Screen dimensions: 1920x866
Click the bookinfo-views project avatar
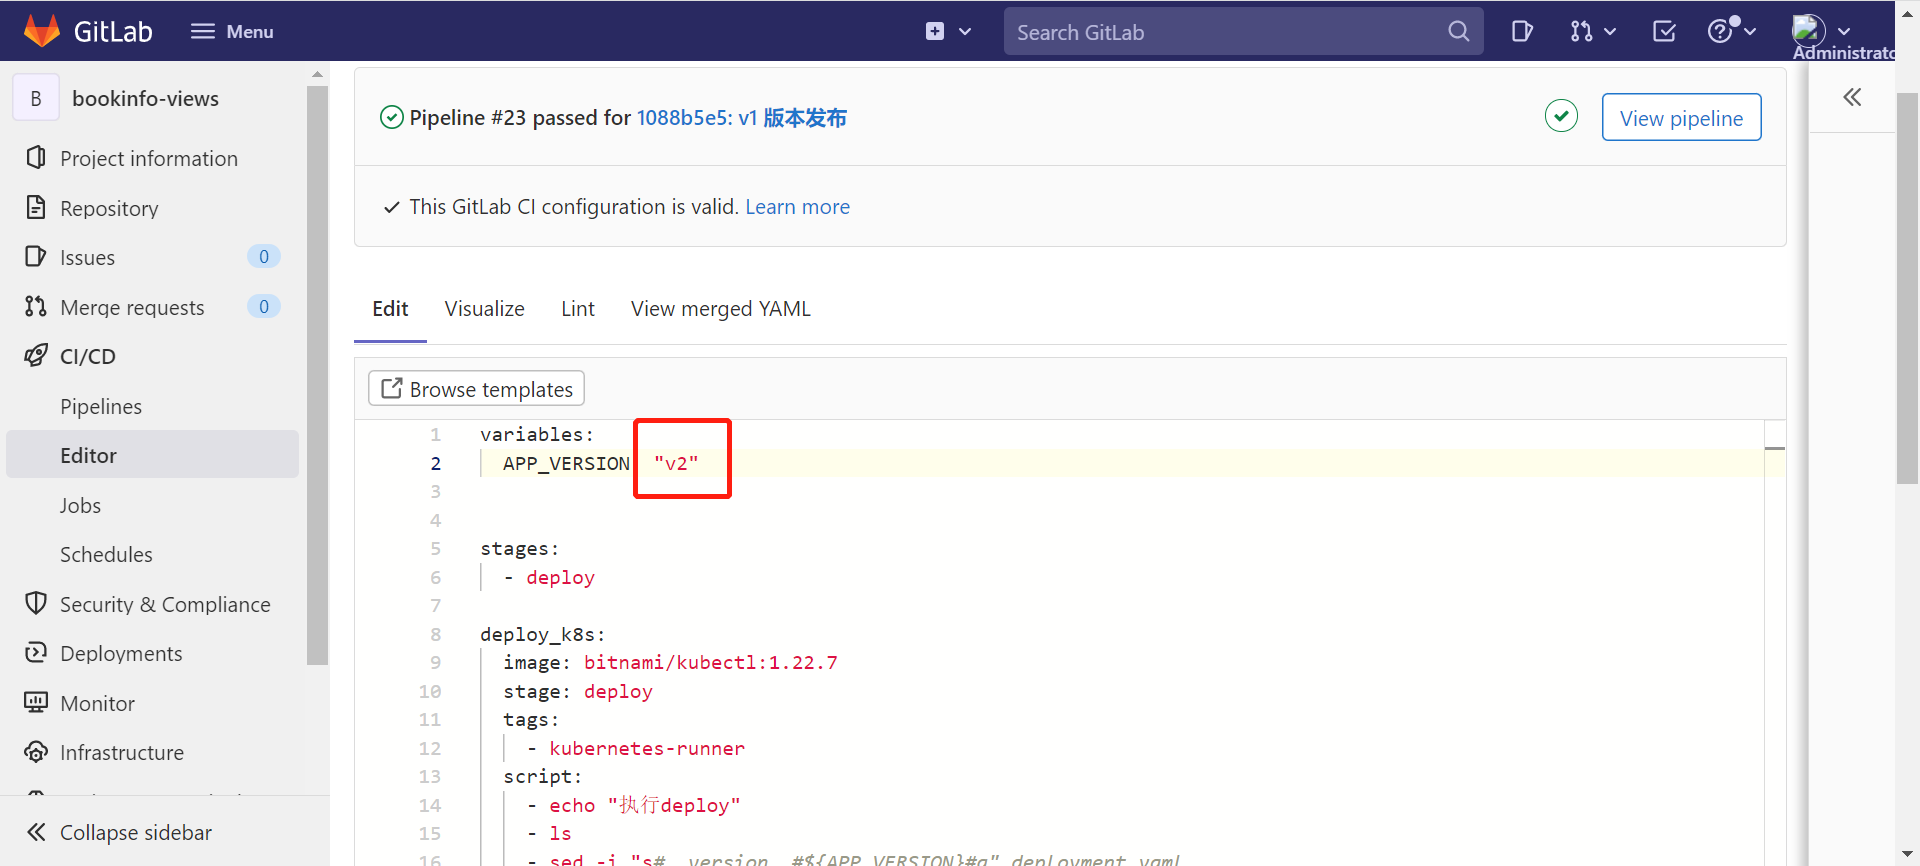click(36, 98)
